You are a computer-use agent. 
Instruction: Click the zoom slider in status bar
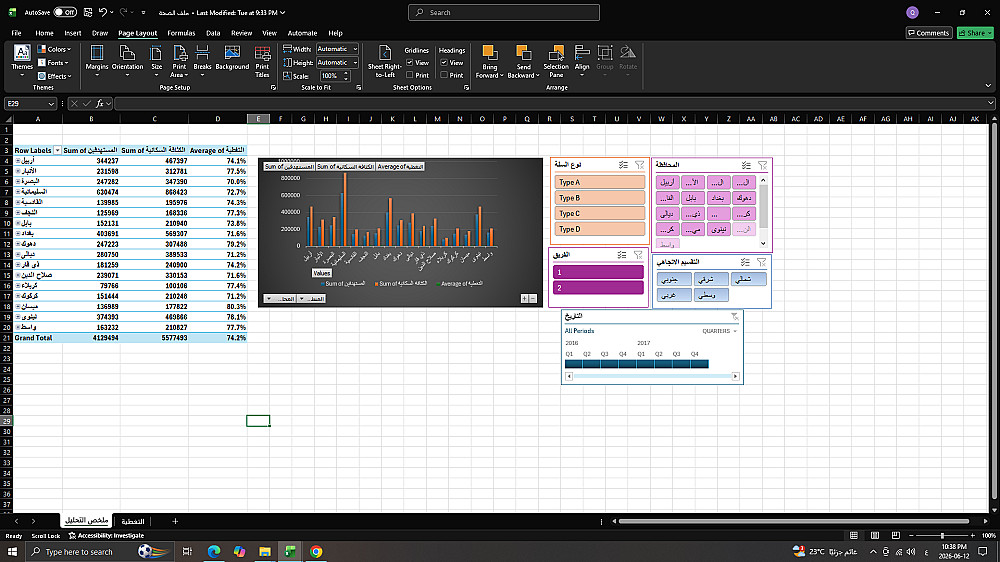(942, 536)
